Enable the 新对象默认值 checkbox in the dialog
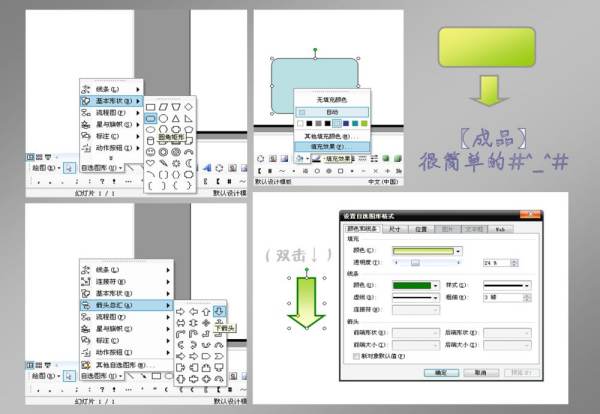Screen dimensions: 600x414 (356, 356)
